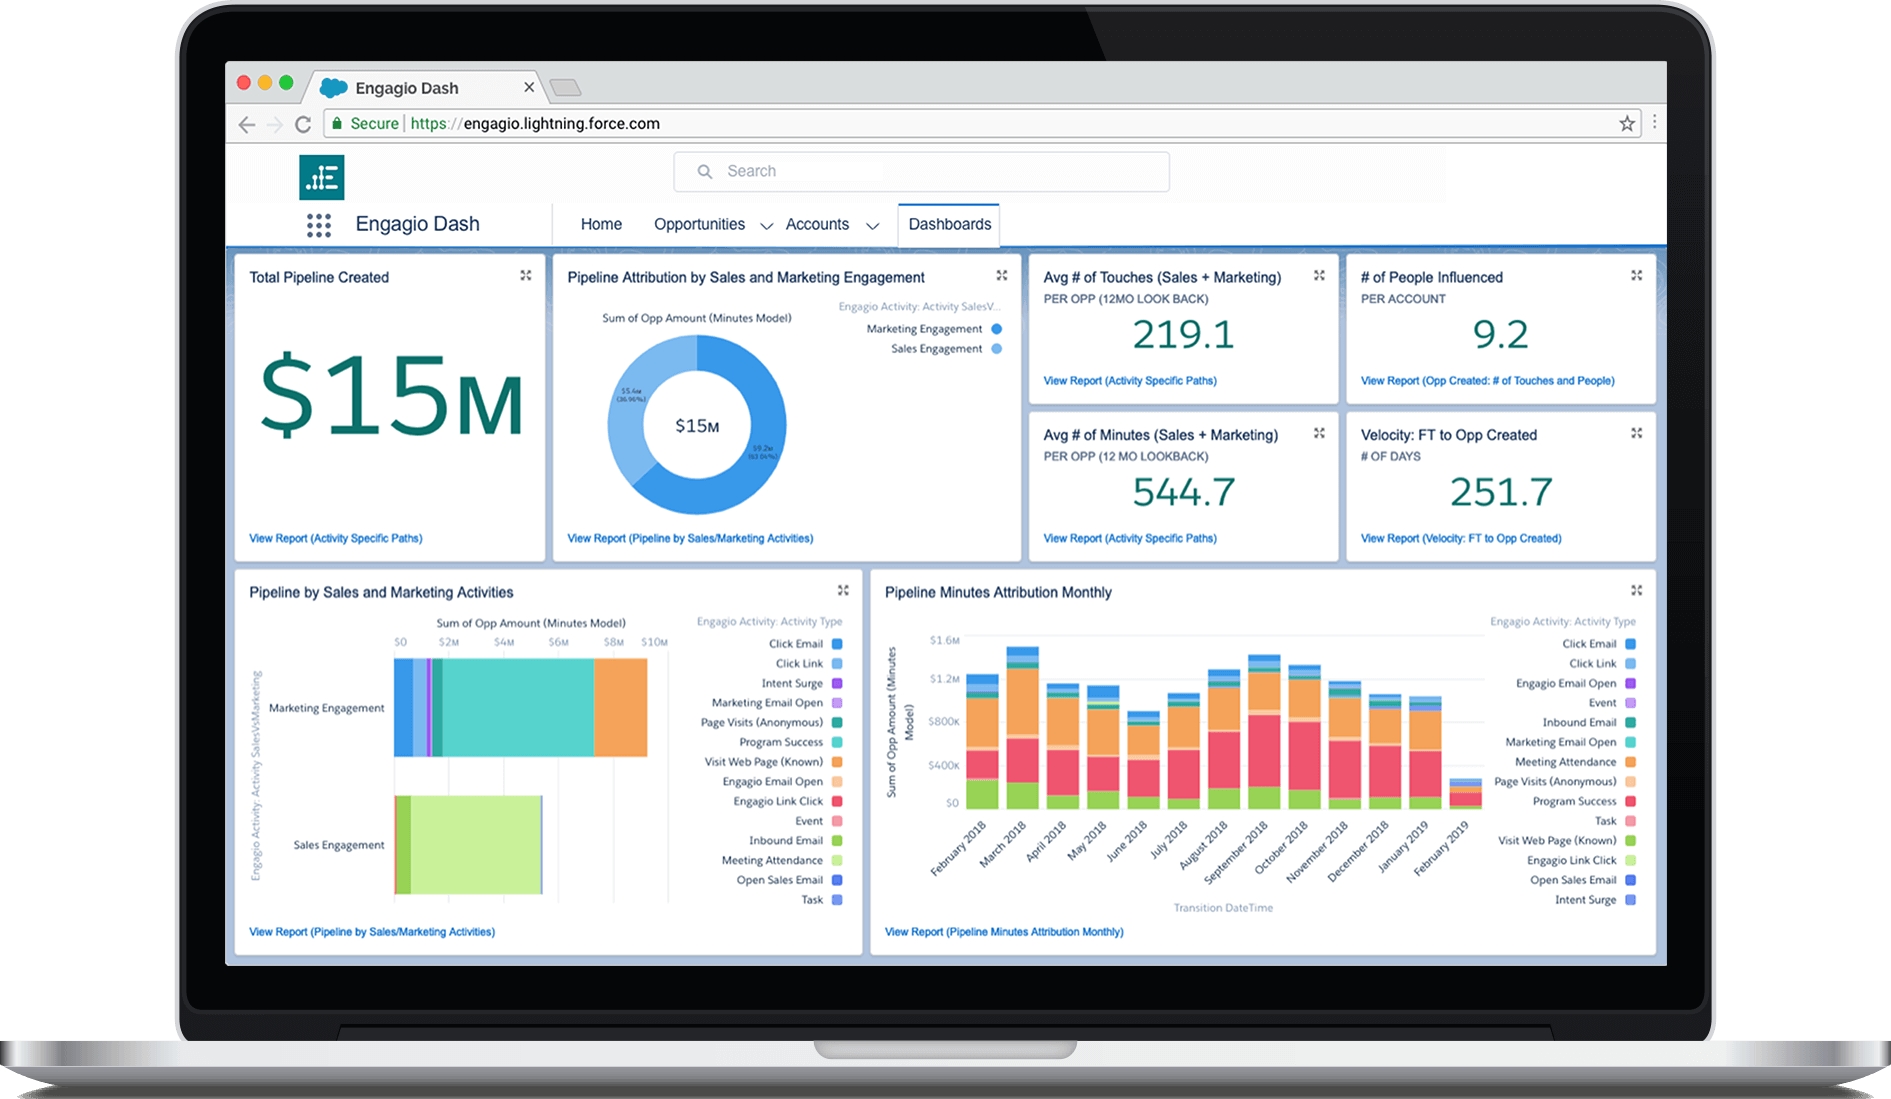1891x1099 pixels.
Task: Open the Opportunities dropdown chevron
Action: tap(766, 226)
